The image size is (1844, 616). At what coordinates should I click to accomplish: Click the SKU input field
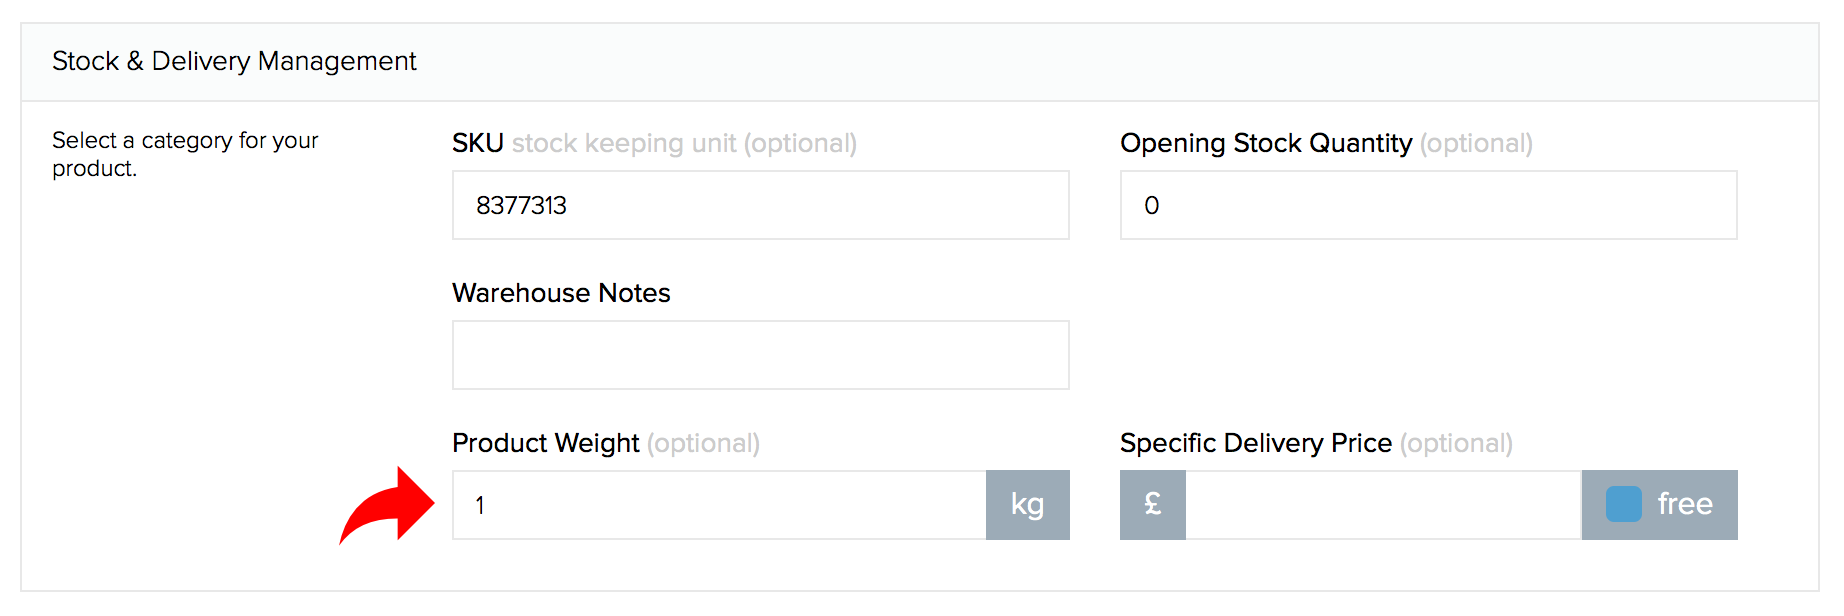760,205
